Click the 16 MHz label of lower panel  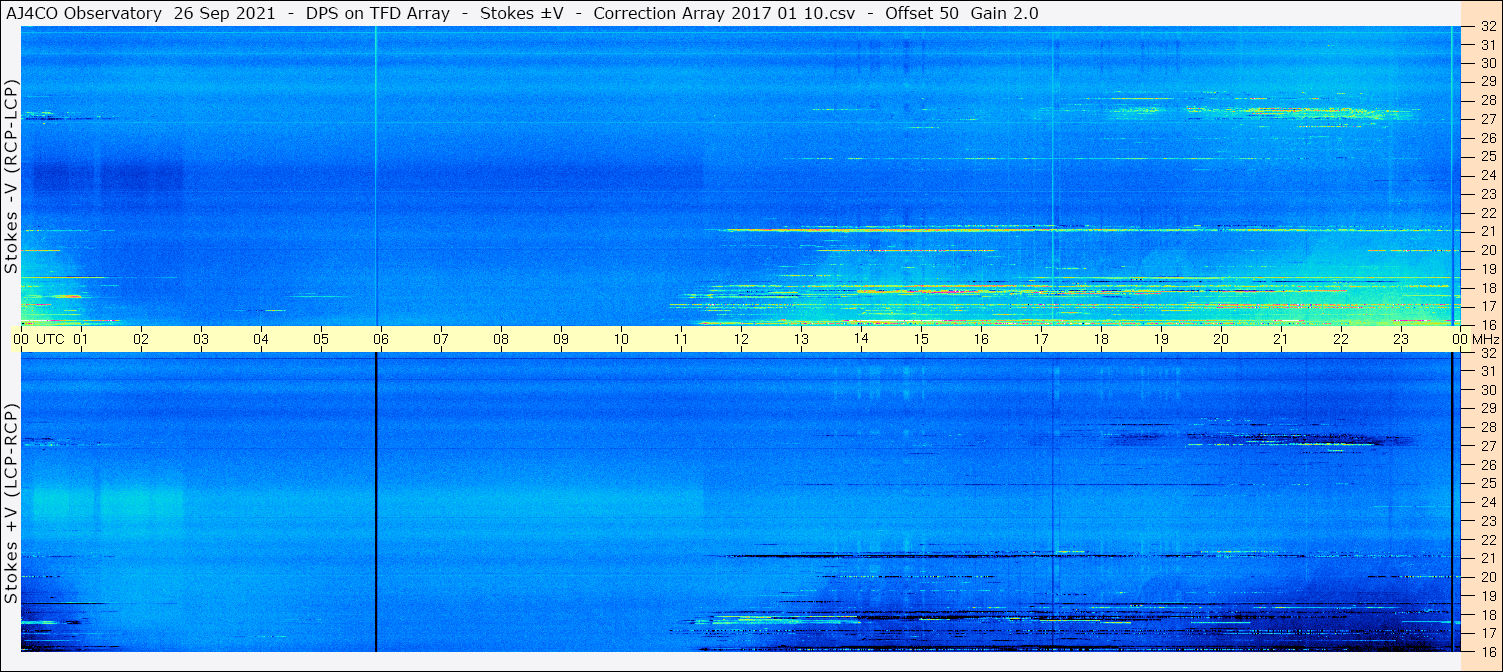pyautogui.click(x=1487, y=652)
